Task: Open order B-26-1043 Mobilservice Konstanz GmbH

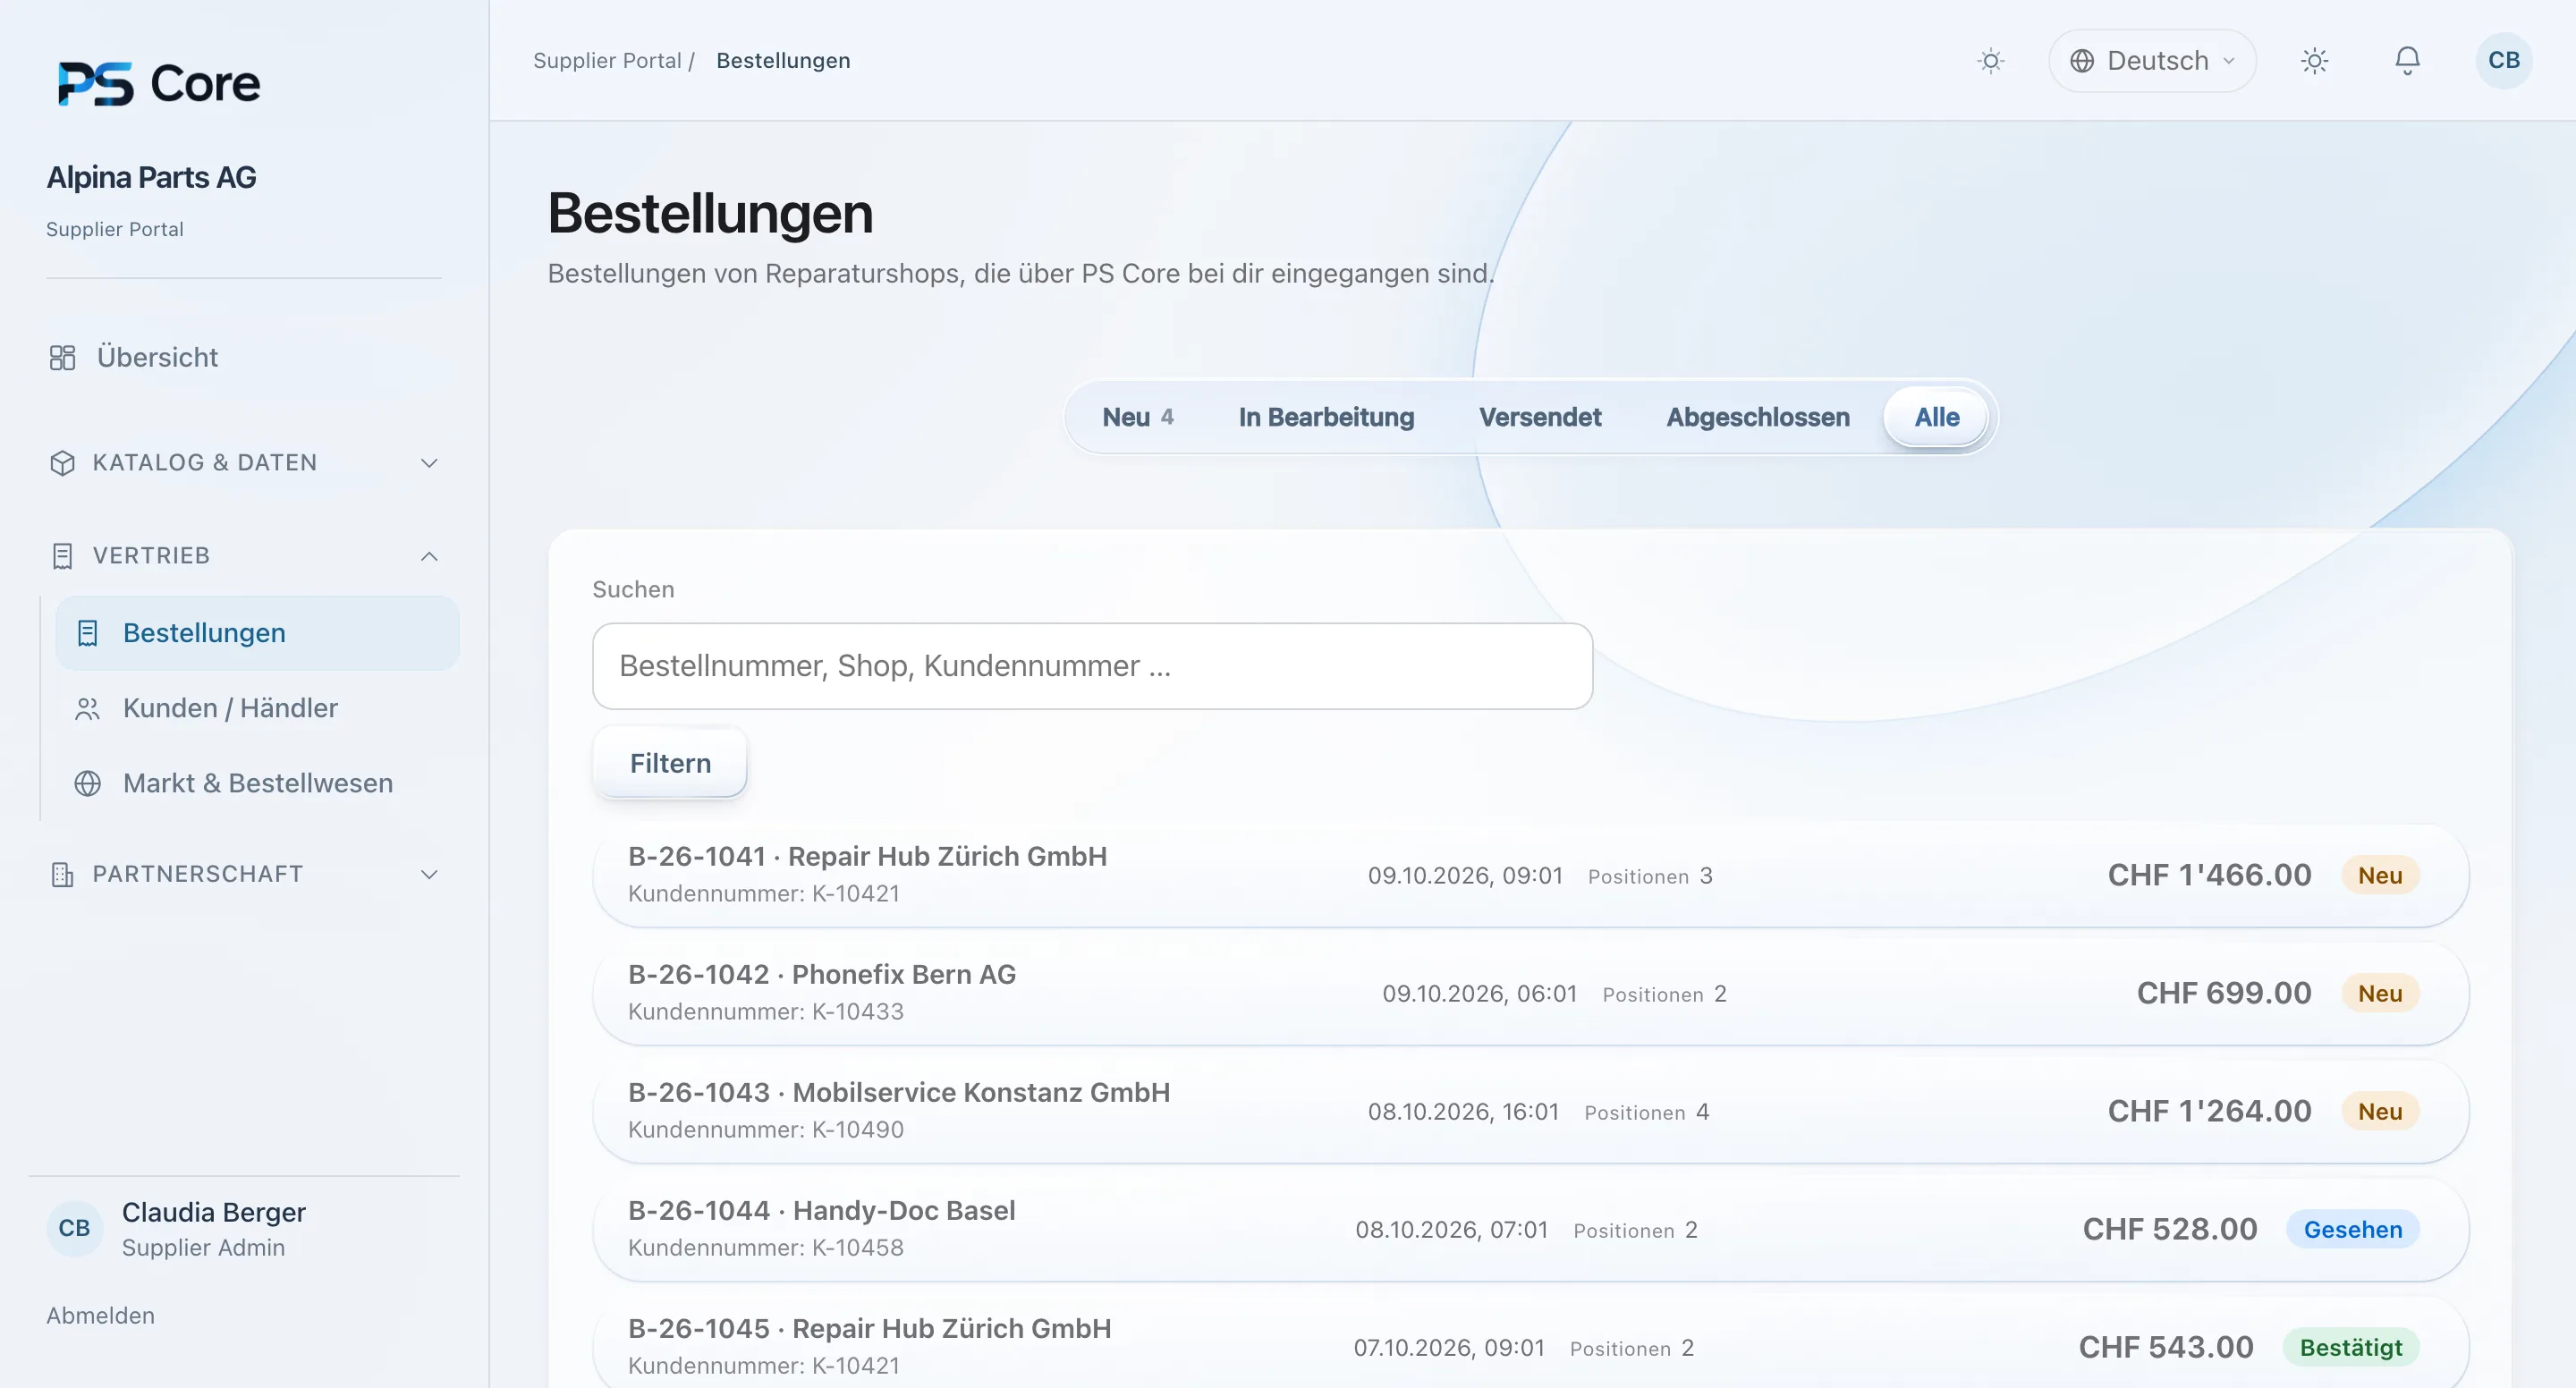Action: [x=1530, y=1111]
